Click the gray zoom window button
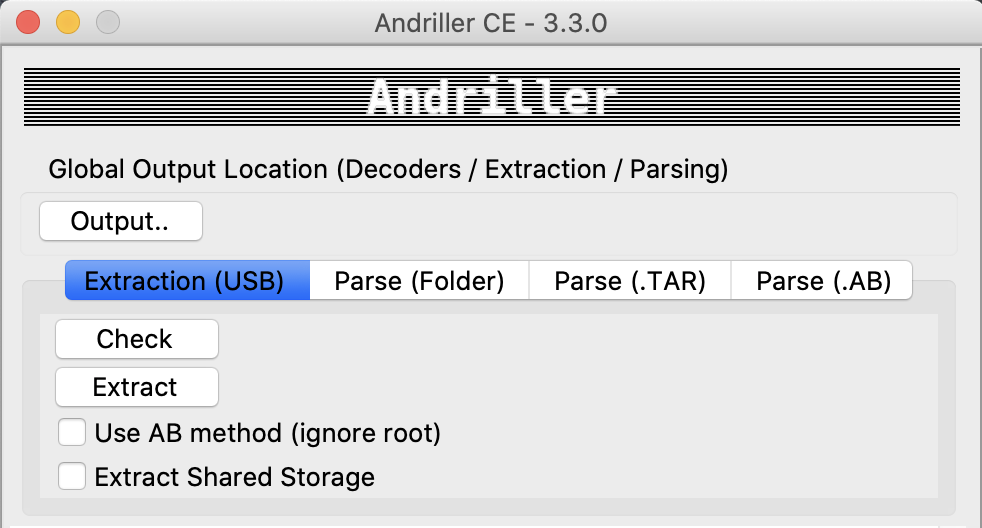 106,22
